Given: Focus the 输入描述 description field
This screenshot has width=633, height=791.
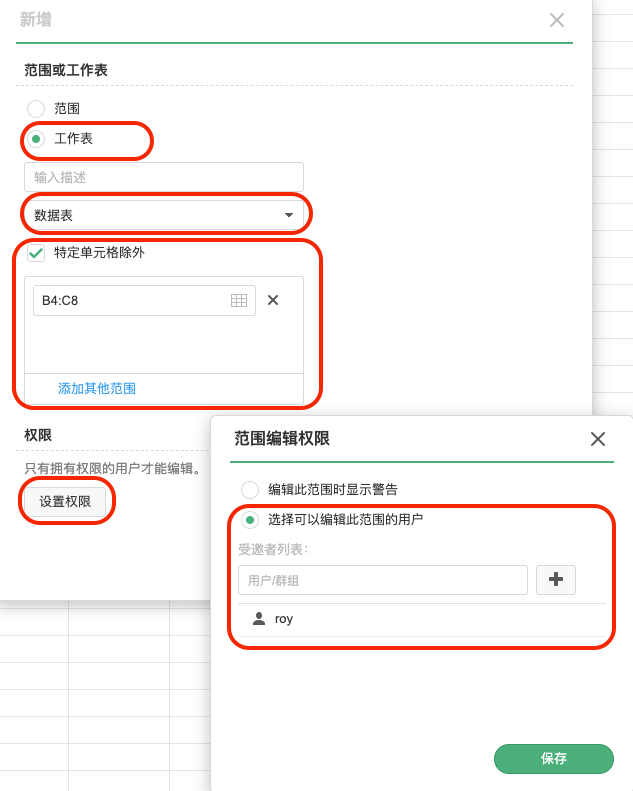Looking at the screenshot, I should coord(164,177).
